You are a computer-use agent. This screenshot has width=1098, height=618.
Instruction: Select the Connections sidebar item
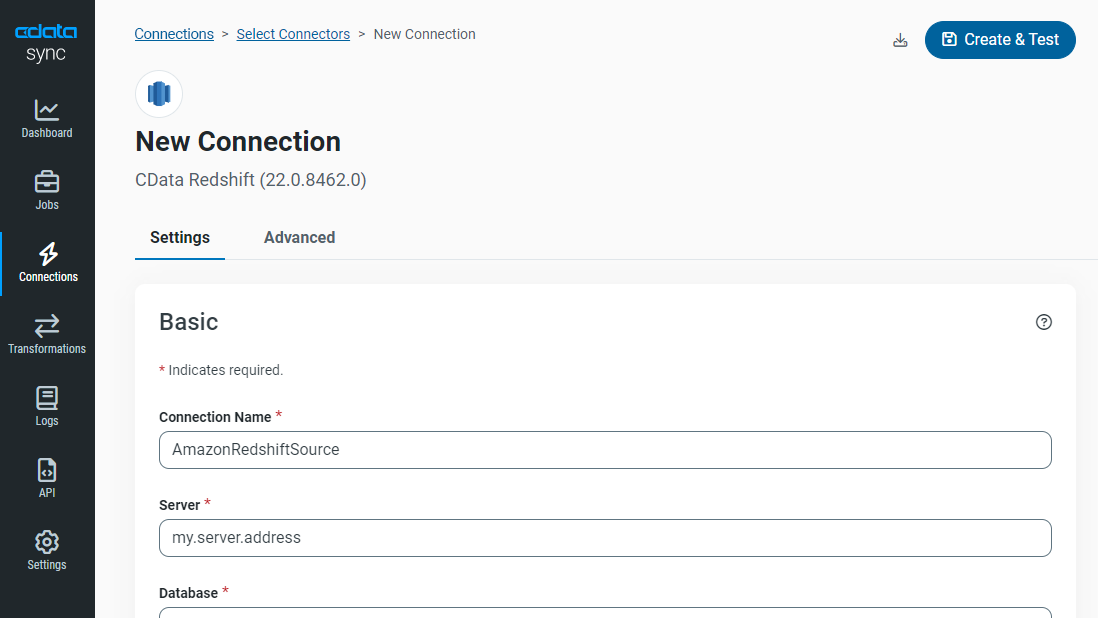(x=48, y=262)
